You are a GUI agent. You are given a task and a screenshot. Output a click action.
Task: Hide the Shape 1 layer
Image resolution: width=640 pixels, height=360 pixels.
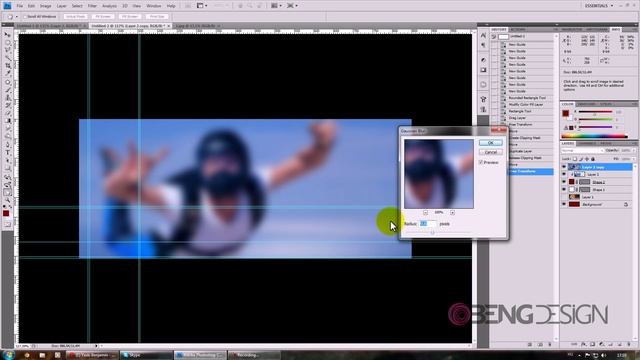[x=564, y=189]
